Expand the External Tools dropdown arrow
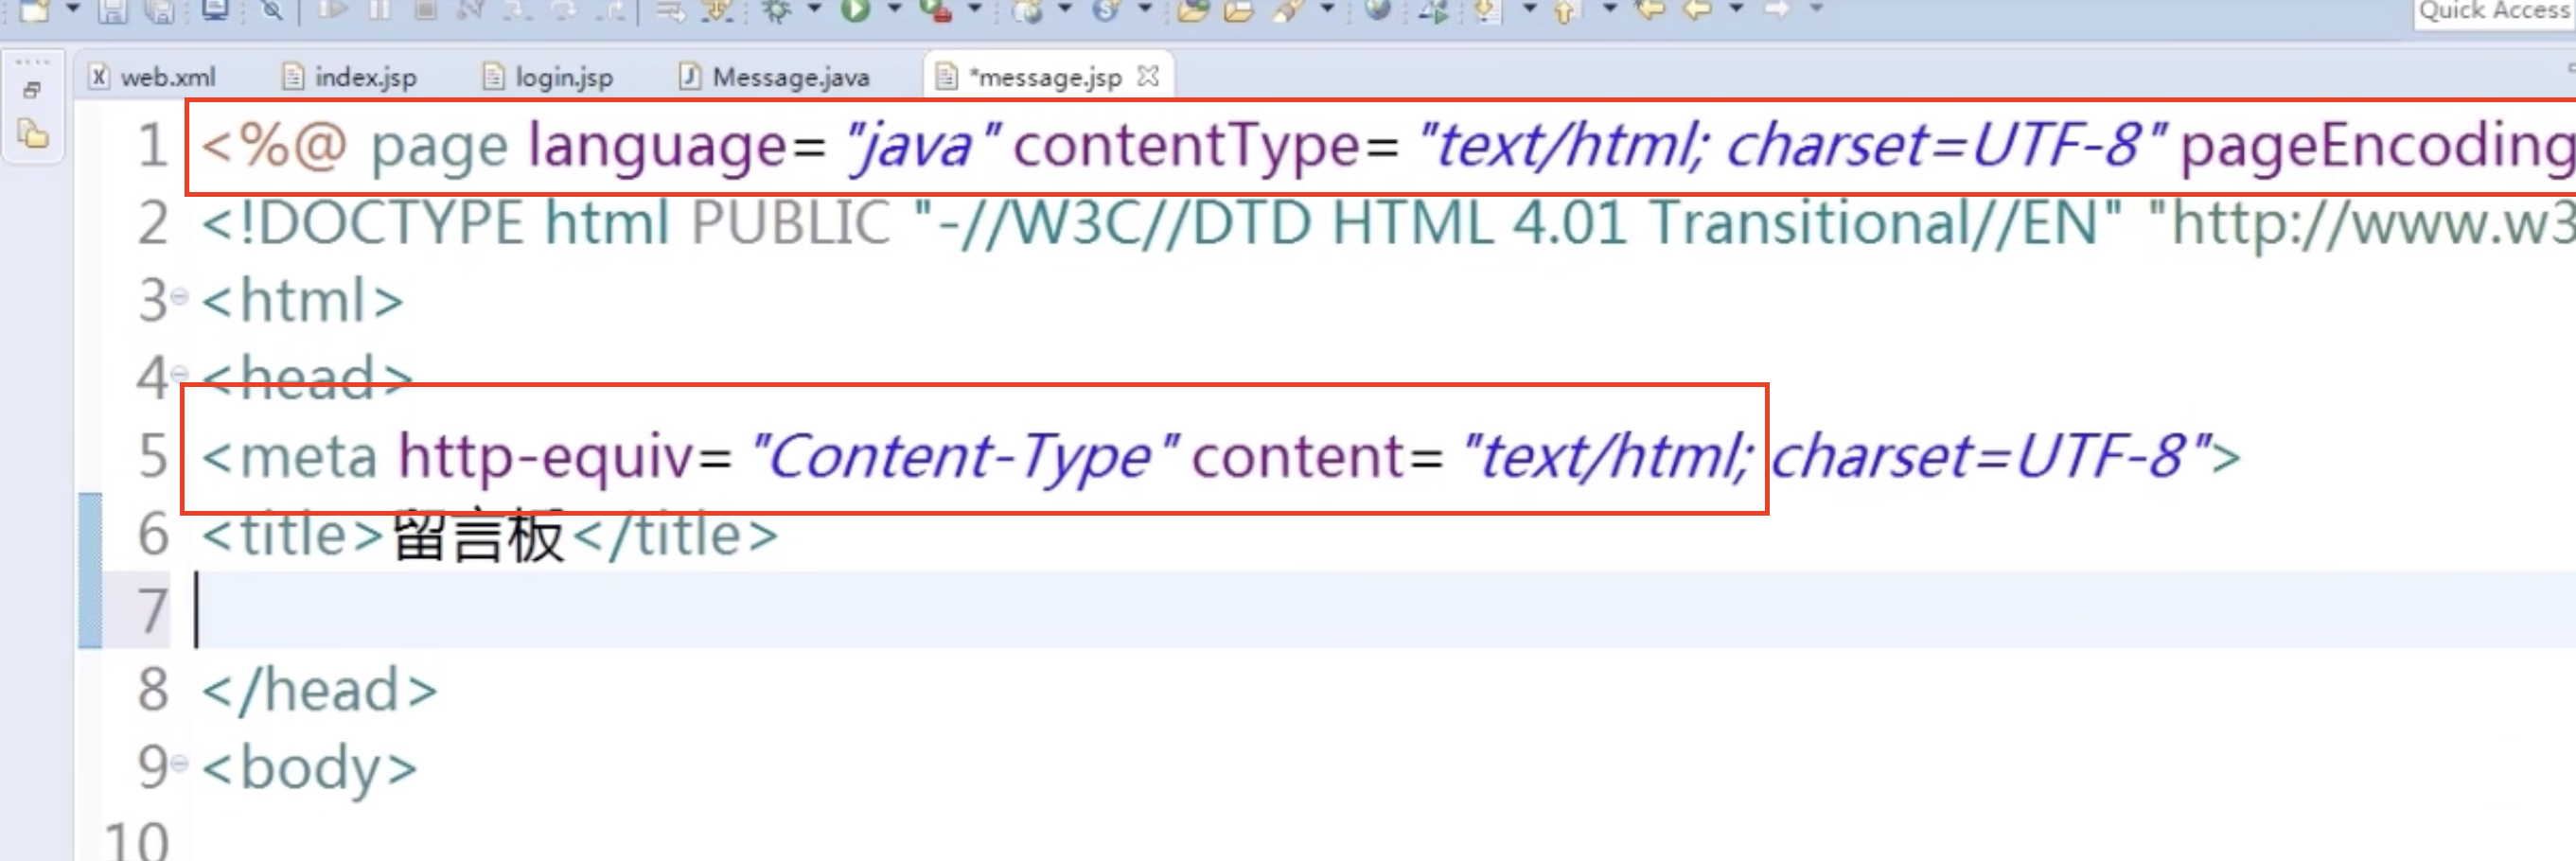The width and height of the screenshot is (2576, 861). pos(974,9)
